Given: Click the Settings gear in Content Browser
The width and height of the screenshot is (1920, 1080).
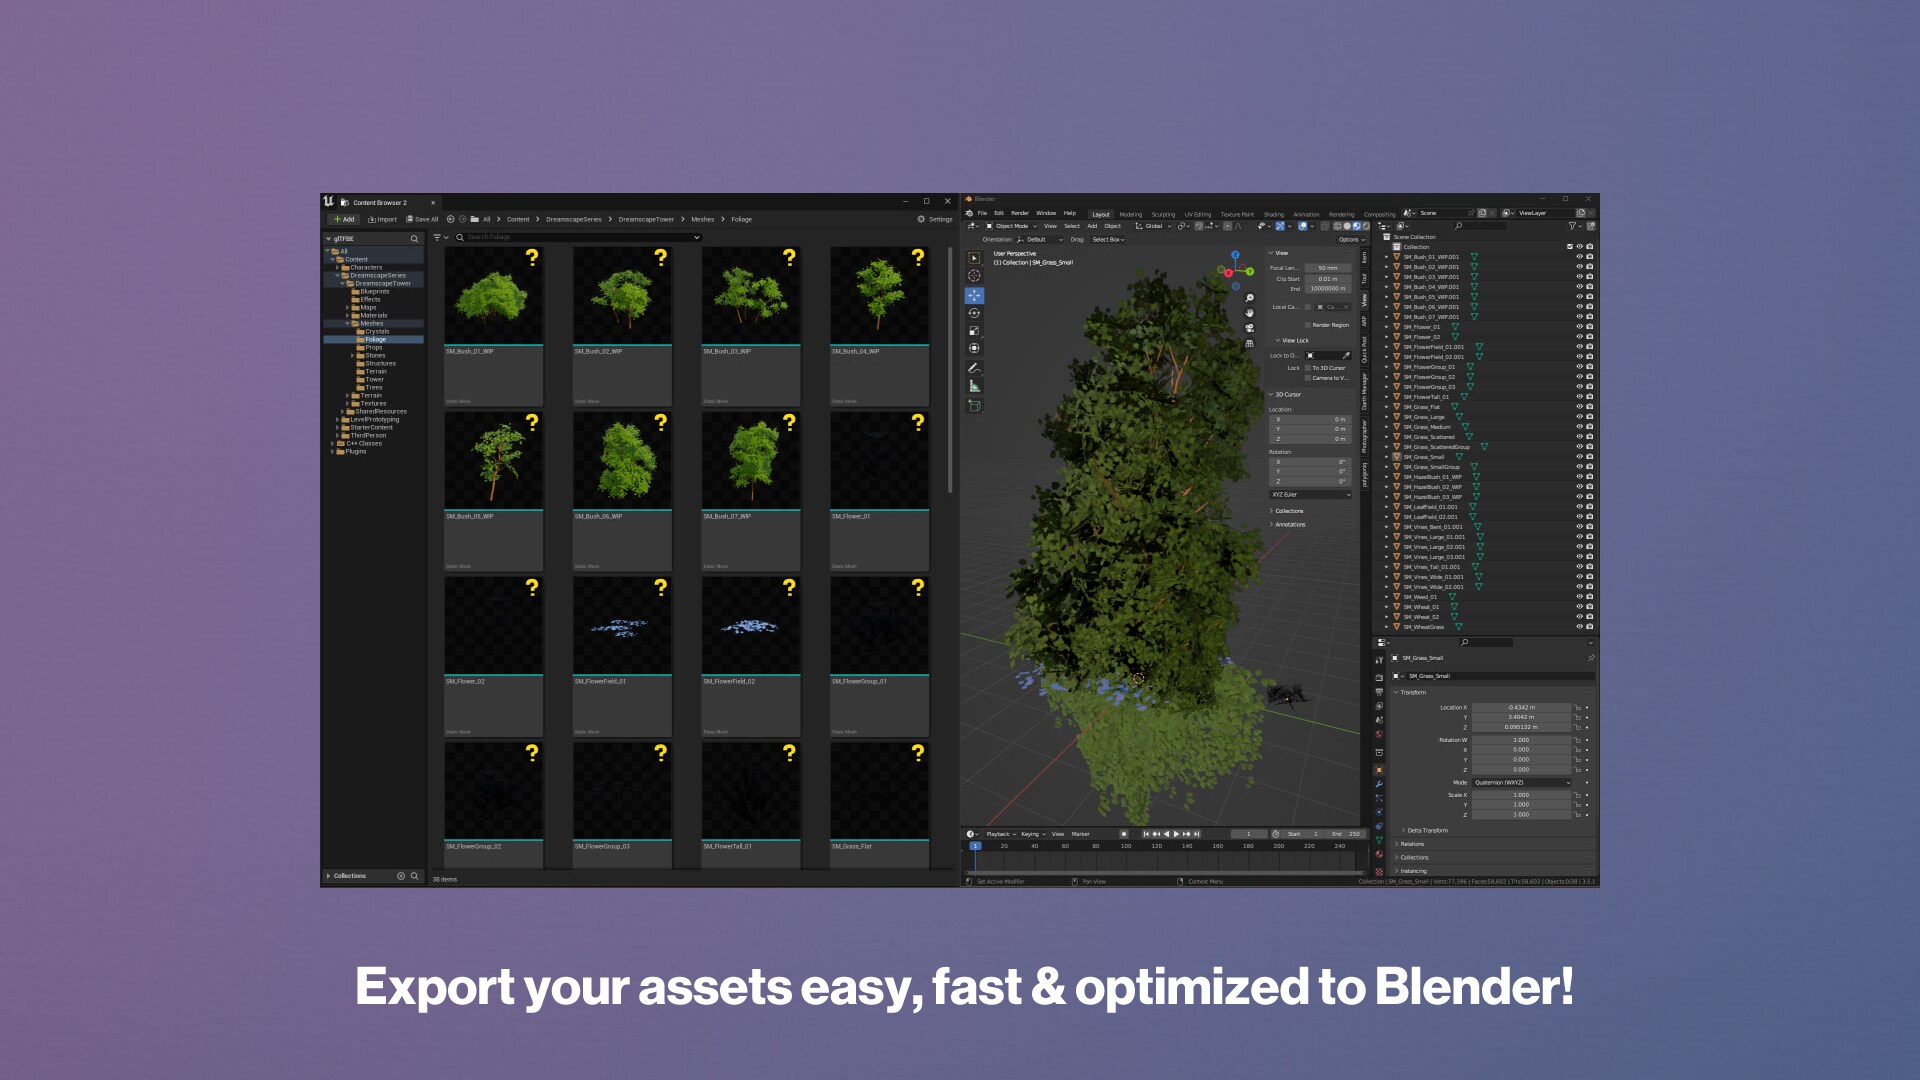Looking at the screenshot, I should pos(935,219).
